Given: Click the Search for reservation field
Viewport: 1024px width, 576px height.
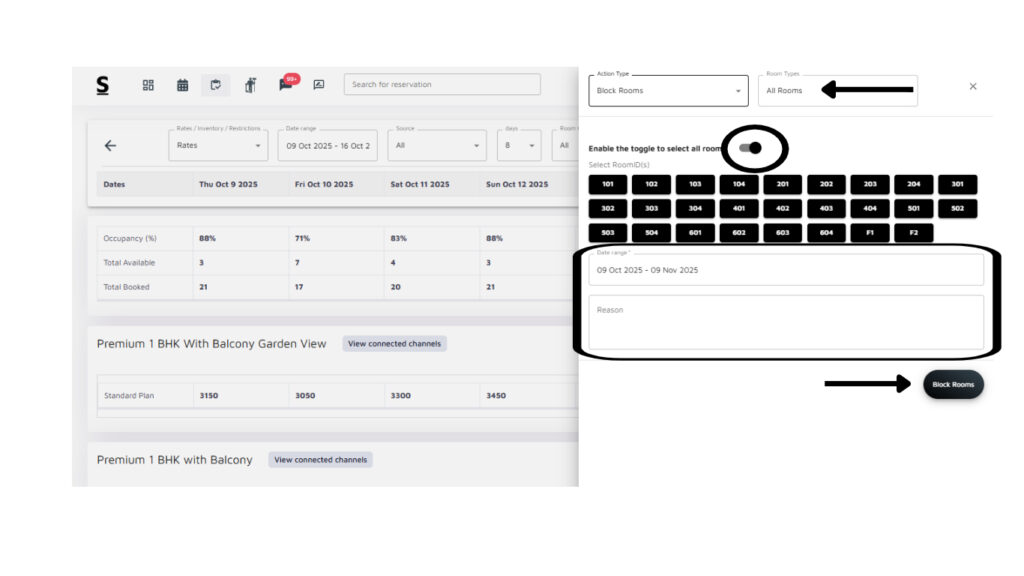Looking at the screenshot, I should tap(441, 85).
